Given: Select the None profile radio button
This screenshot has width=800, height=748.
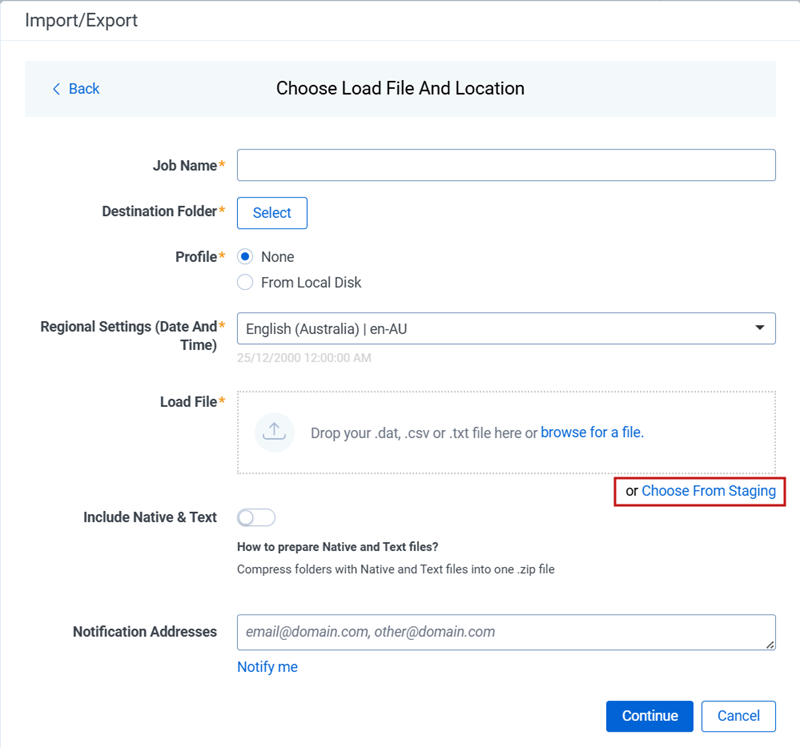Looking at the screenshot, I should tap(243, 256).
